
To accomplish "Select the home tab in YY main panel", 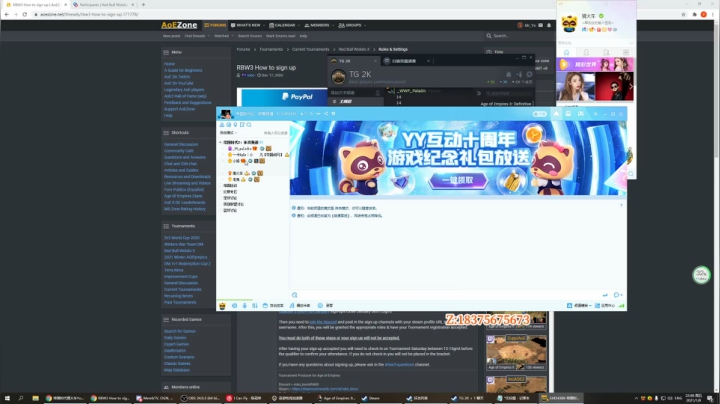I will [567, 52].
